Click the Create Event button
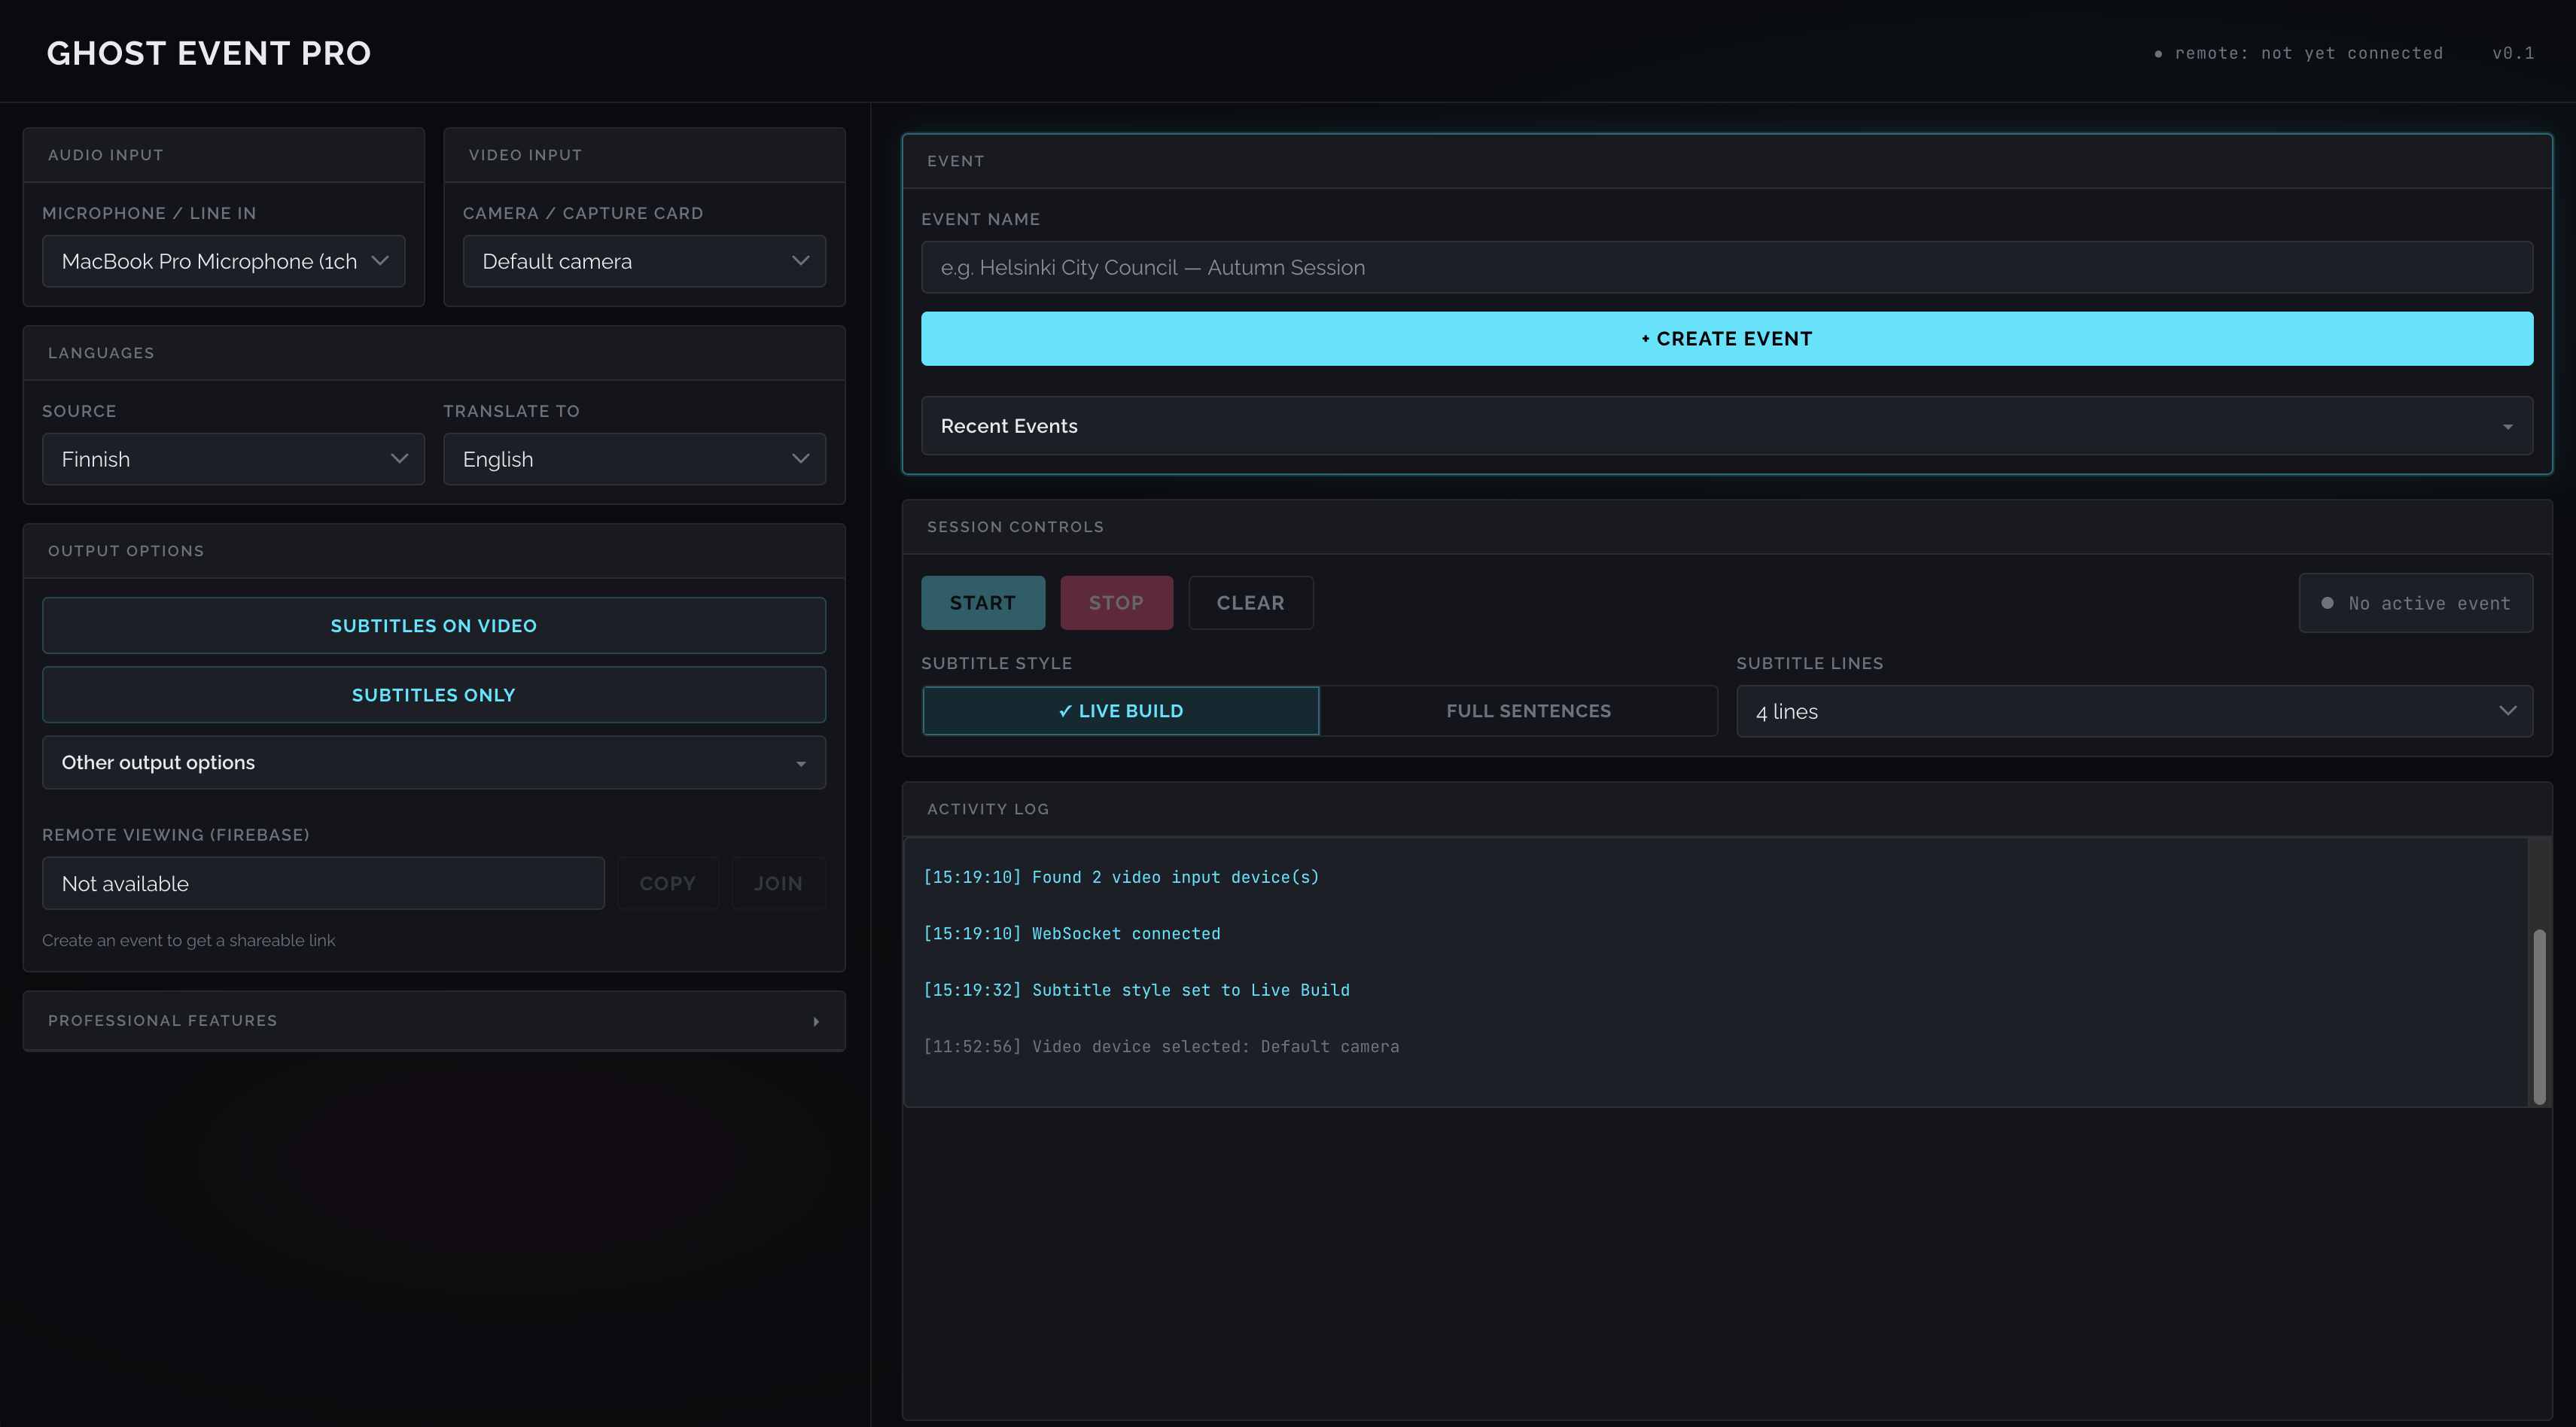Screen dimensions: 2576x1427 (x=1727, y=339)
